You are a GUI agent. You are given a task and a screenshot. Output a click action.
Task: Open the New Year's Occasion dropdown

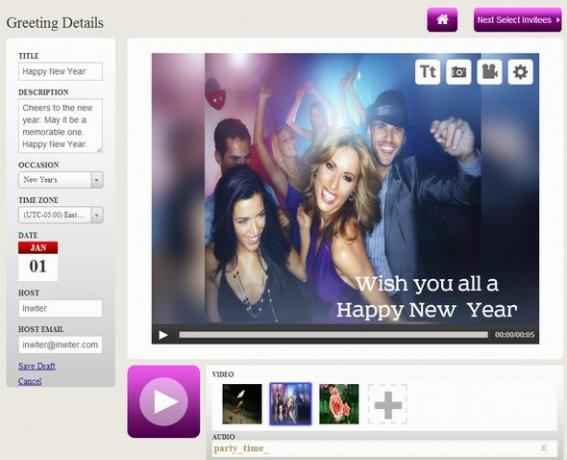point(61,180)
